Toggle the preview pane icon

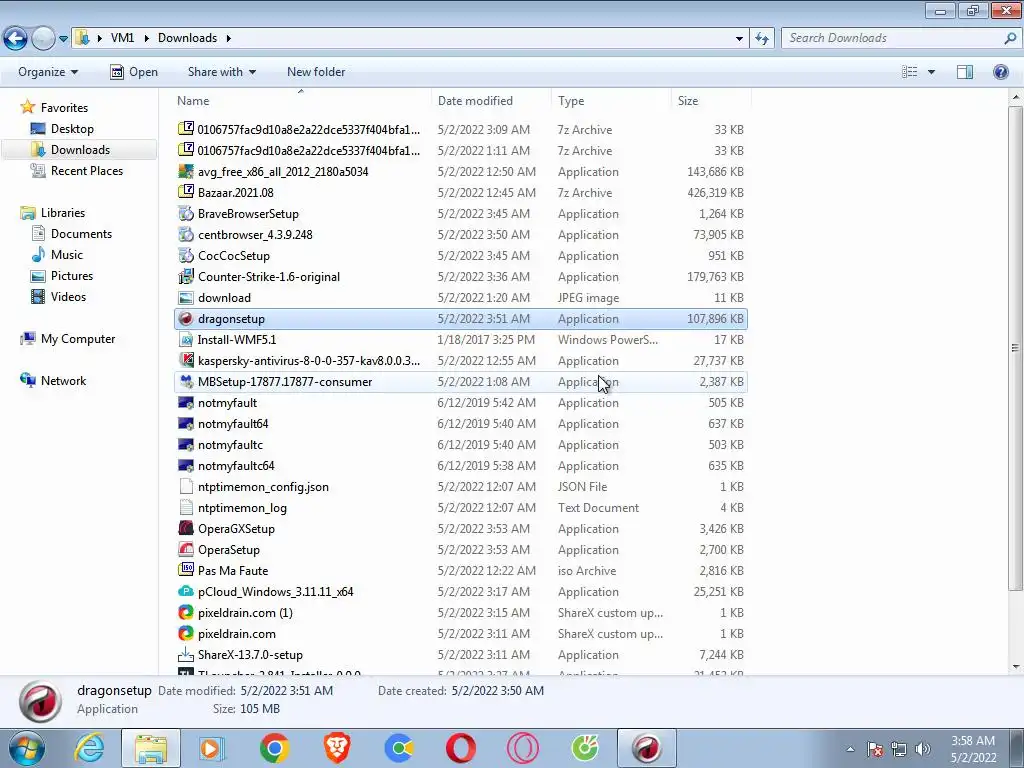click(965, 72)
